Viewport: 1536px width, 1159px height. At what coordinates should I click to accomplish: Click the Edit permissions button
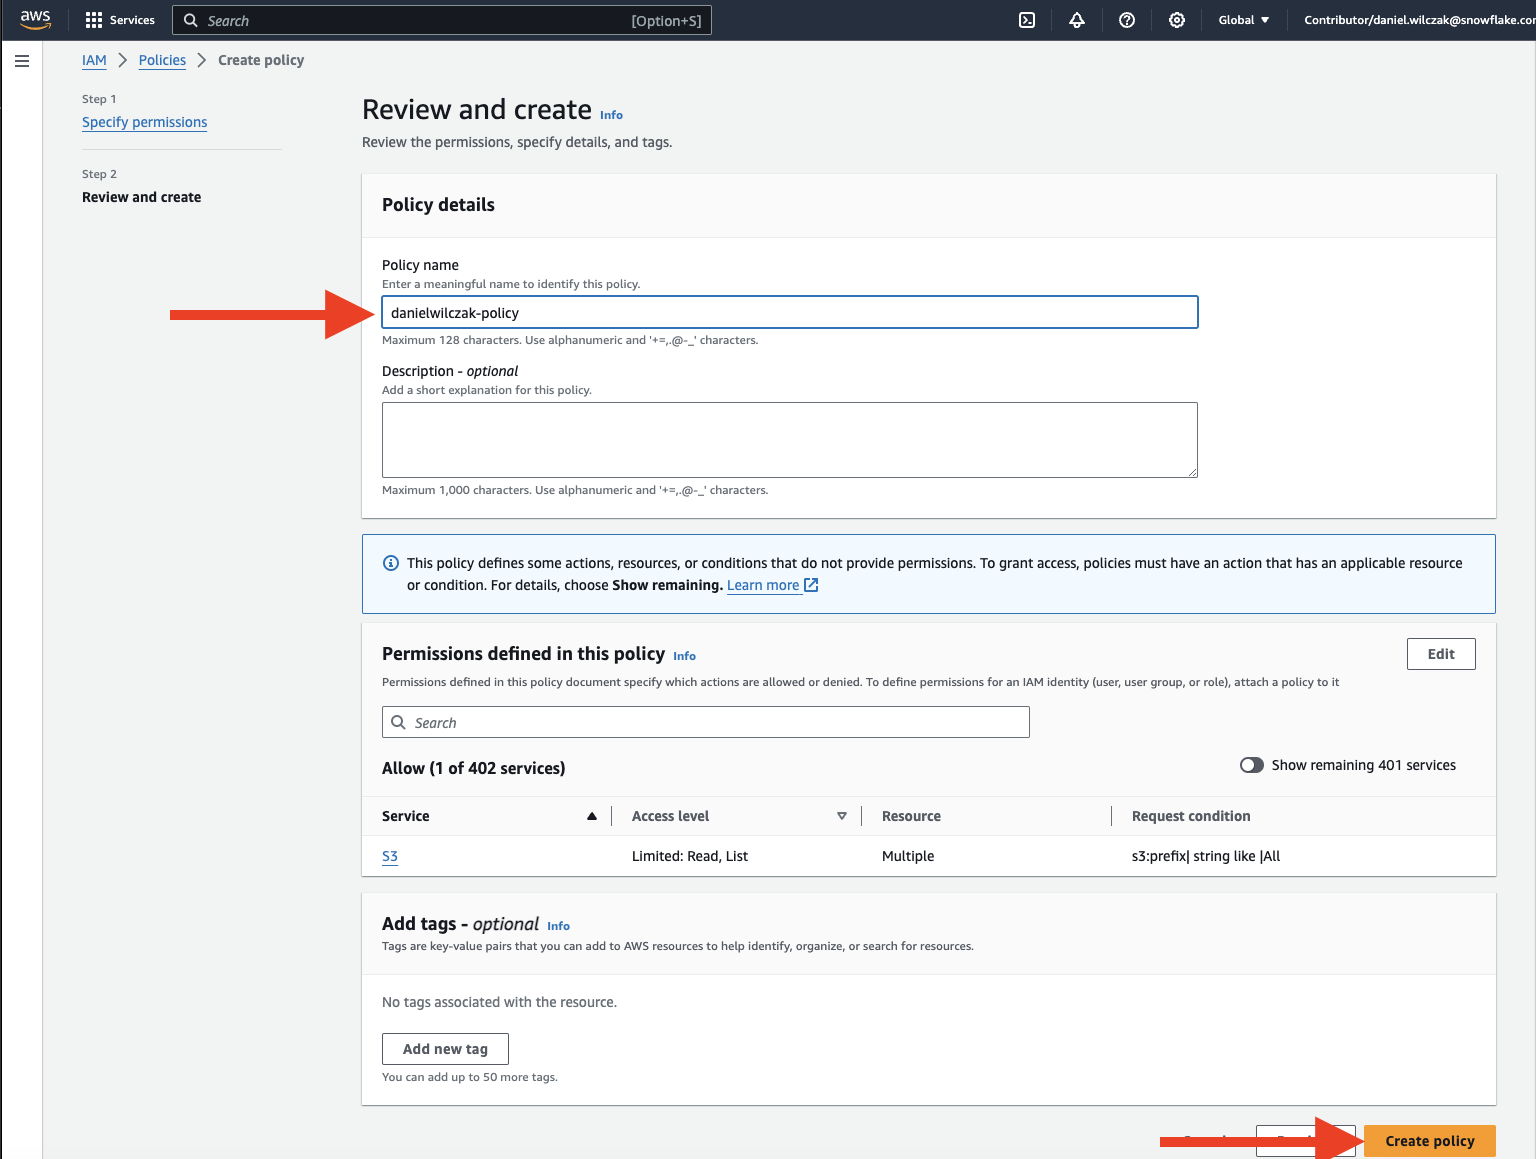pos(1440,654)
